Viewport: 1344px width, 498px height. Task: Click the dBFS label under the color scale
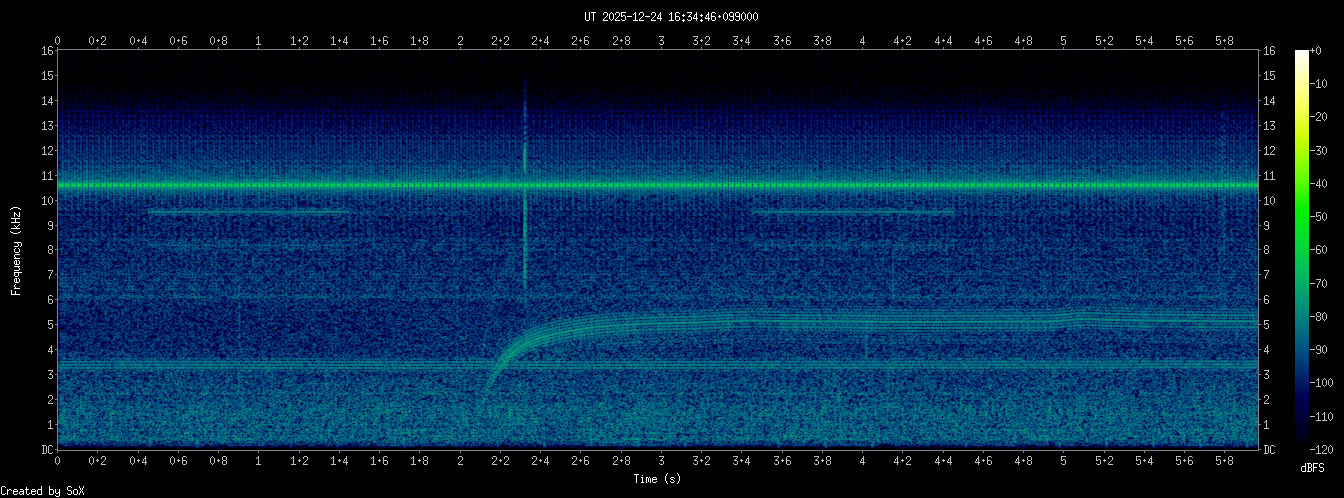point(1312,468)
